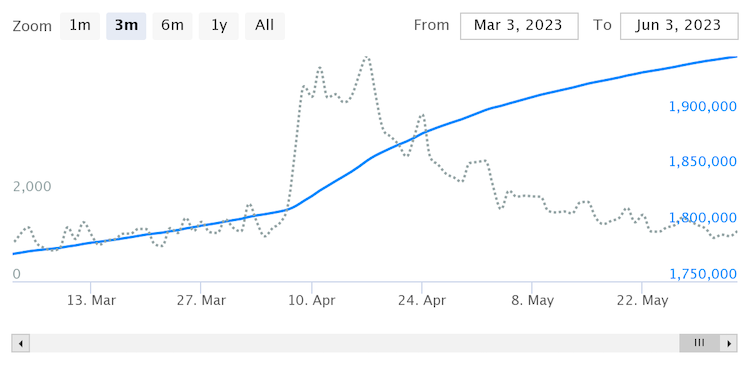Click the empty scrollbar track

pos(354,343)
